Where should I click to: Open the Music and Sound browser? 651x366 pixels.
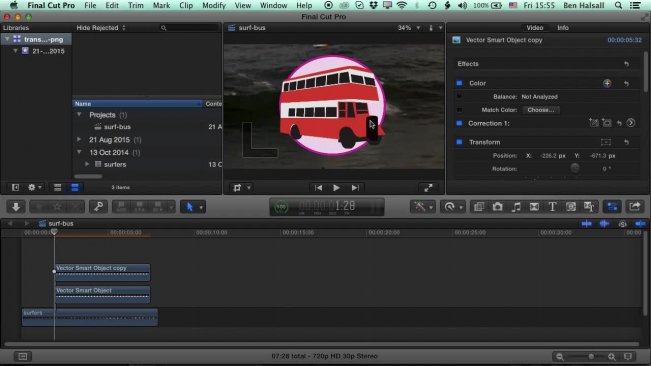516,207
